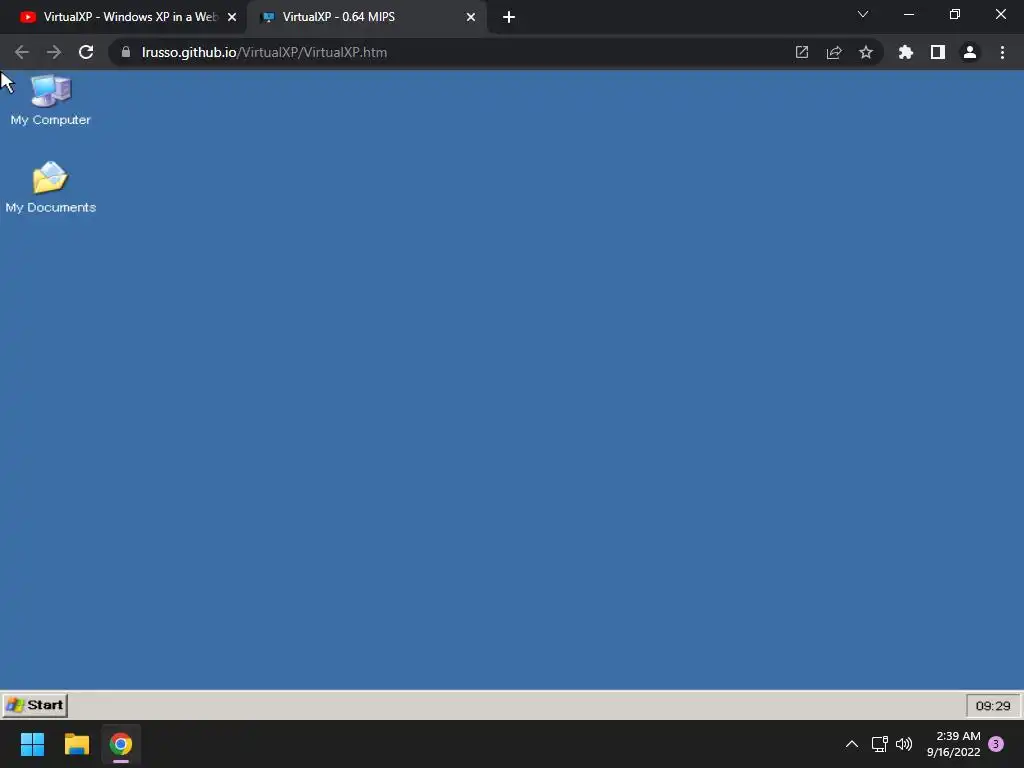Open the Chrome profile menu

point(970,52)
